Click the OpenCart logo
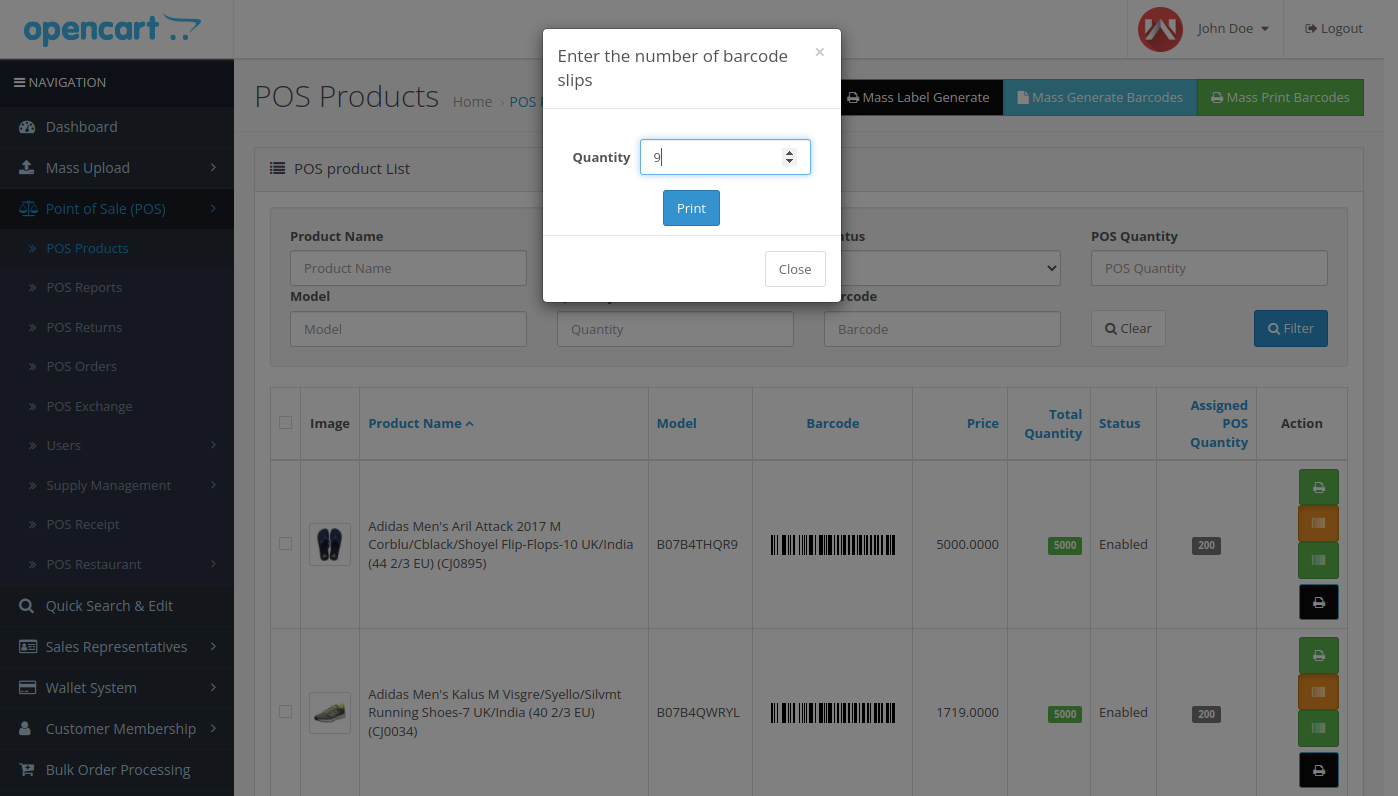1398x796 pixels. pyautogui.click(x=112, y=29)
